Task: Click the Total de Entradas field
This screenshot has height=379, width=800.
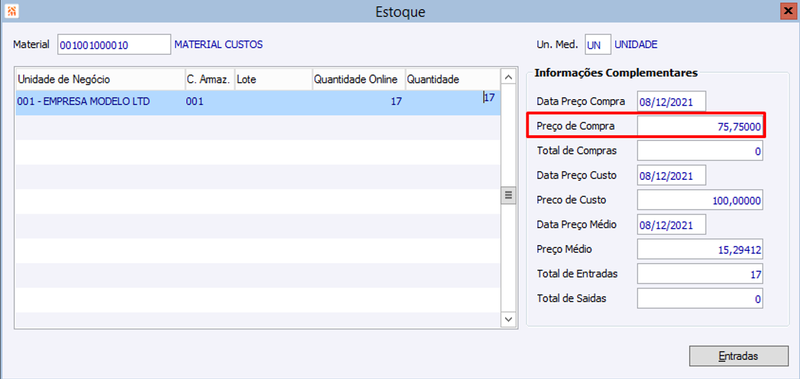Action: tap(700, 274)
